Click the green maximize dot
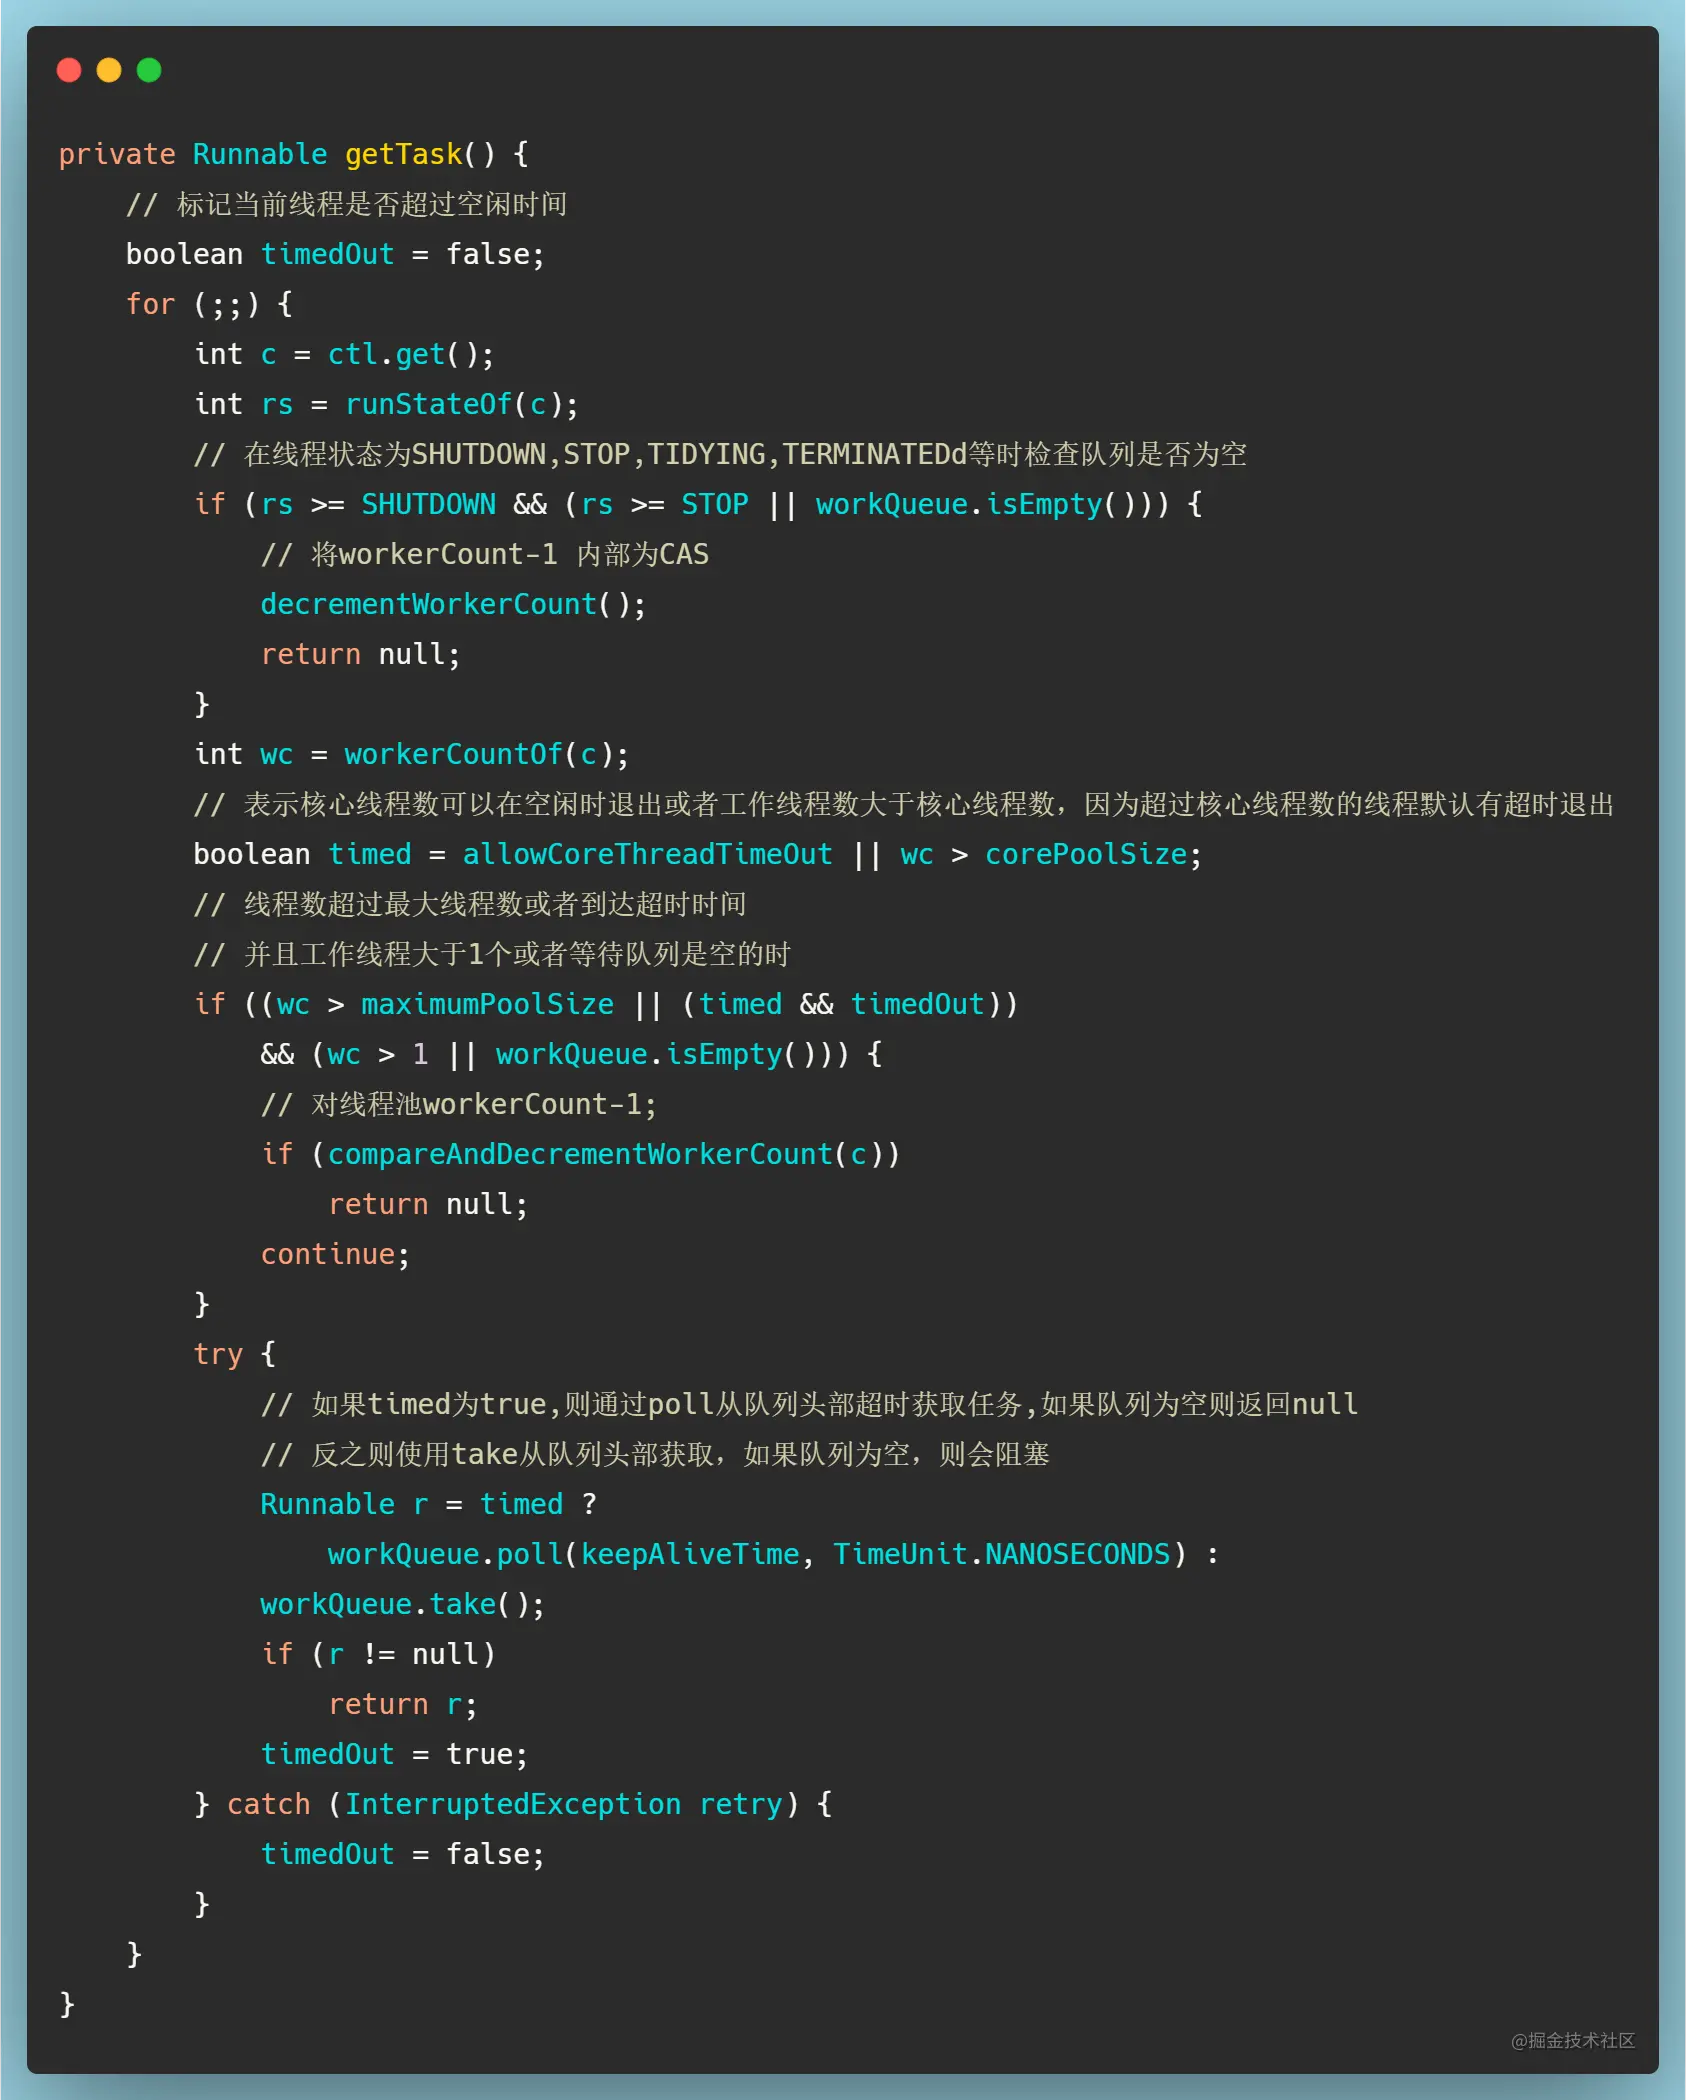The height and width of the screenshot is (2100, 1686). [x=149, y=70]
